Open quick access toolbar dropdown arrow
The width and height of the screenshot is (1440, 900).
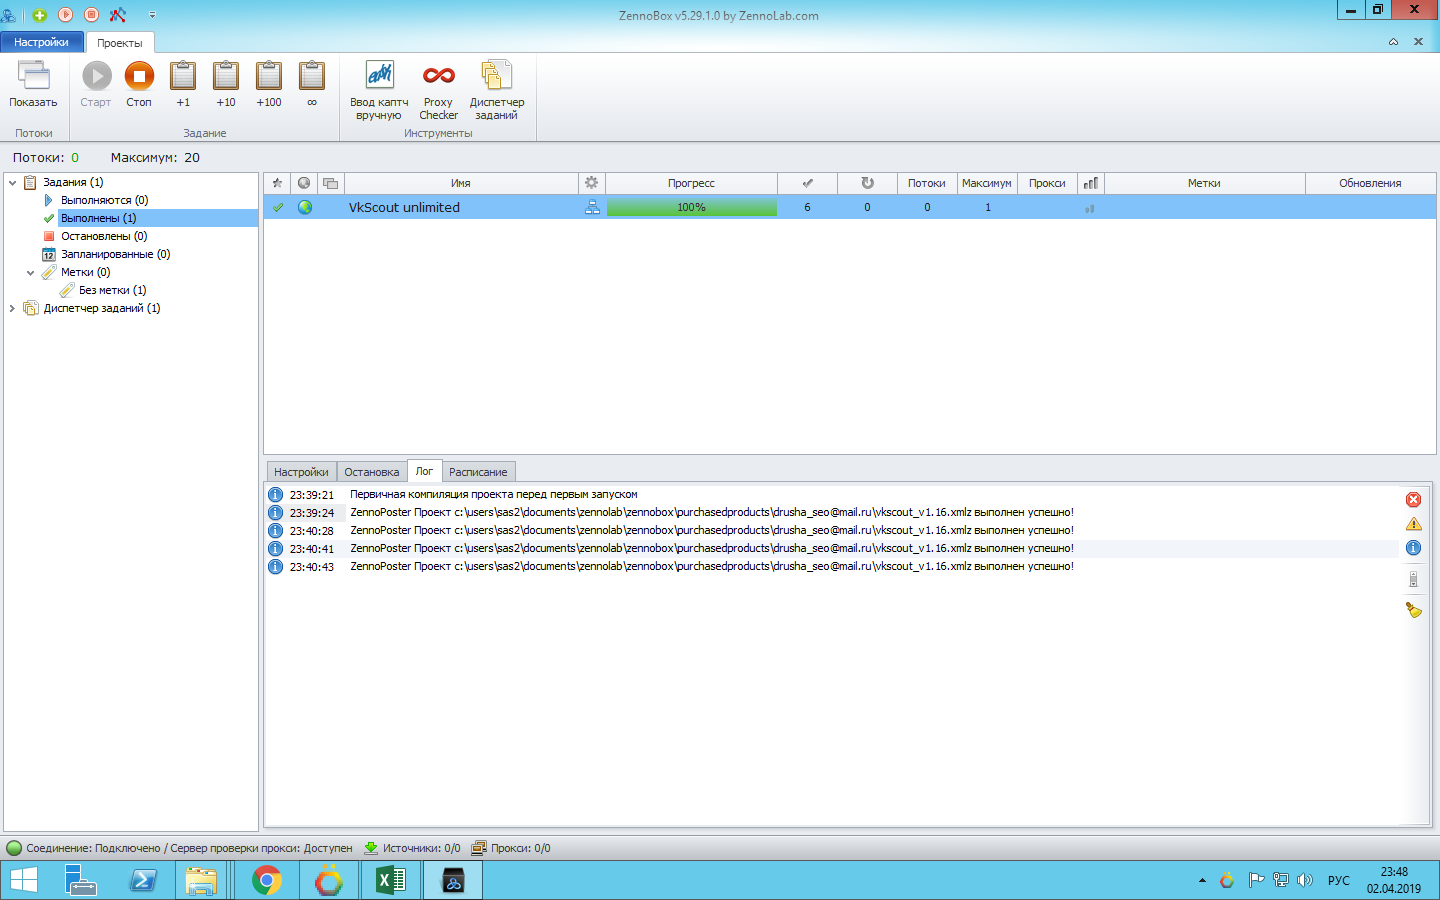pyautogui.click(x=152, y=15)
